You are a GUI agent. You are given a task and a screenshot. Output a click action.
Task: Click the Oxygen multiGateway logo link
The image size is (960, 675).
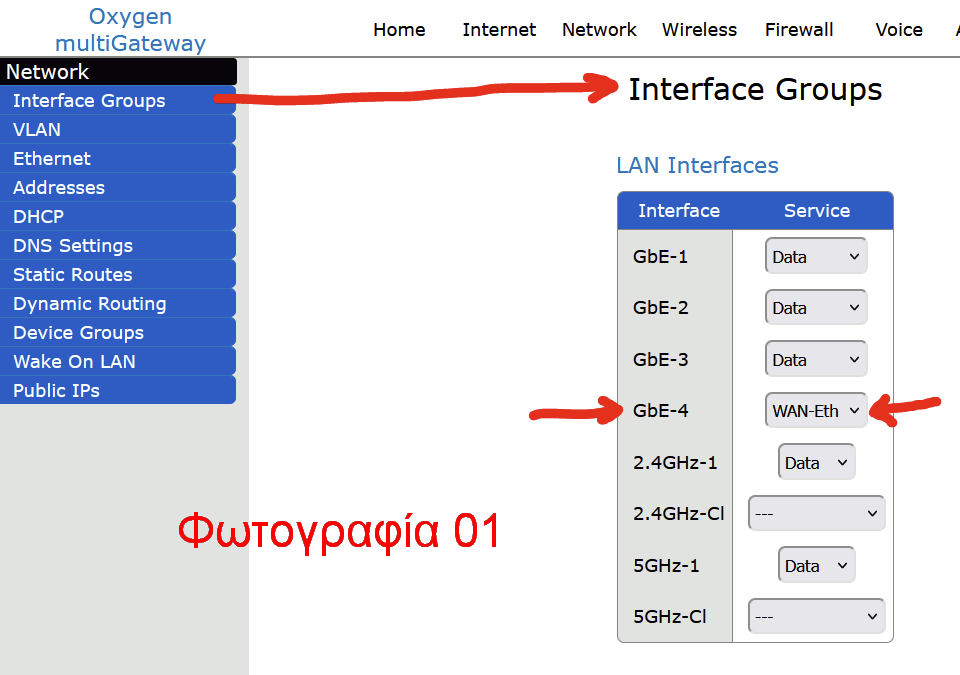[130, 29]
